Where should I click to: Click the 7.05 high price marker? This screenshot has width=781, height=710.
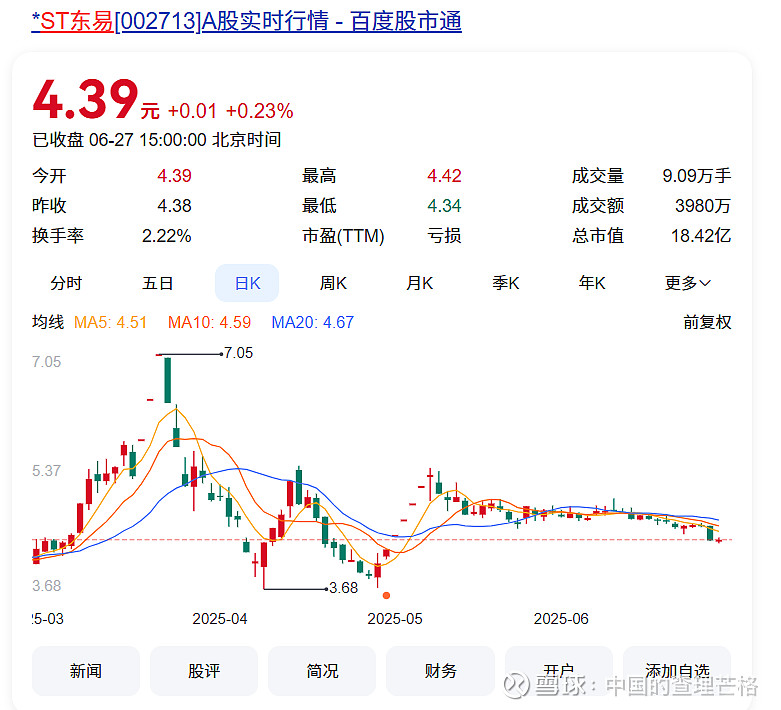pos(238,353)
